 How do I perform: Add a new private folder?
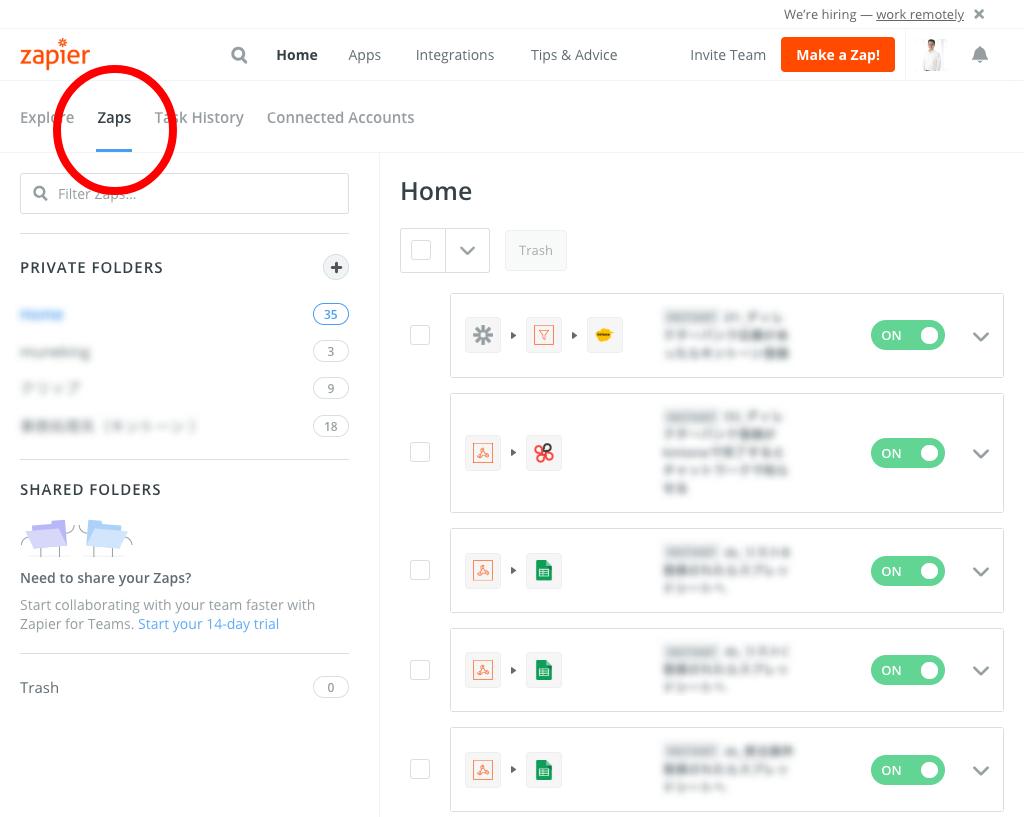click(336, 267)
